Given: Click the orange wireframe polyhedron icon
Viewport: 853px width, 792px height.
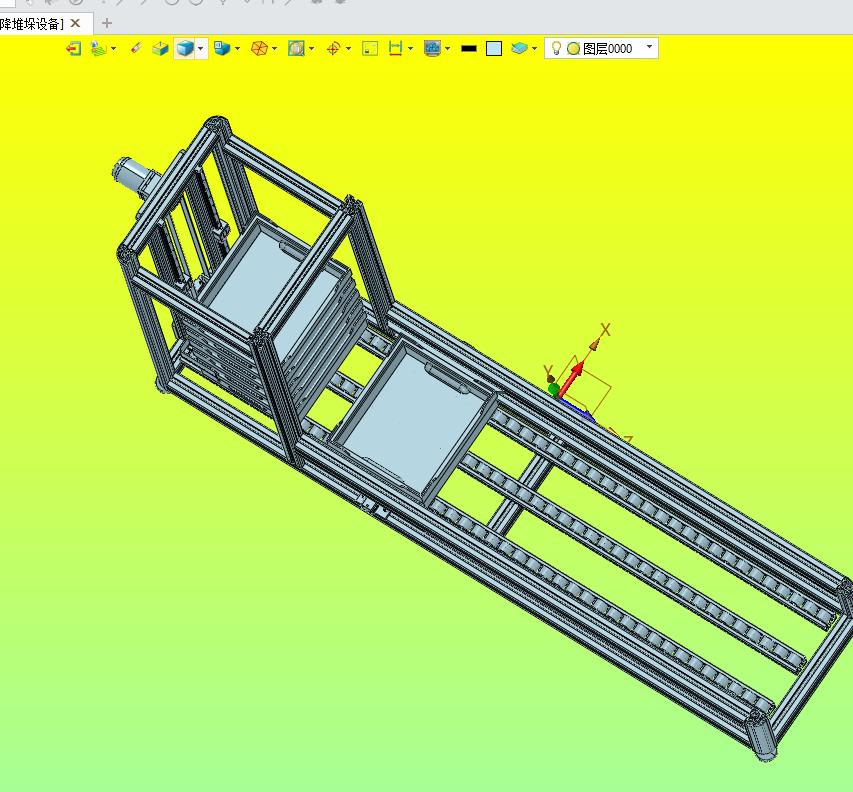Looking at the screenshot, I should tap(259, 48).
